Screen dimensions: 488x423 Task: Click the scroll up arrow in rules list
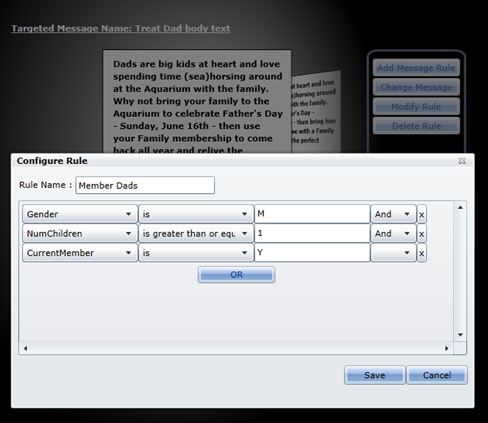pyautogui.click(x=460, y=208)
